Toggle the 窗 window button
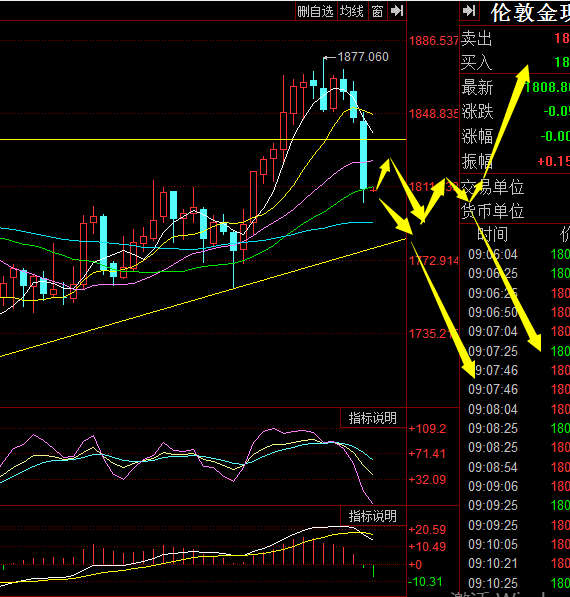570x597 pixels. point(377,11)
